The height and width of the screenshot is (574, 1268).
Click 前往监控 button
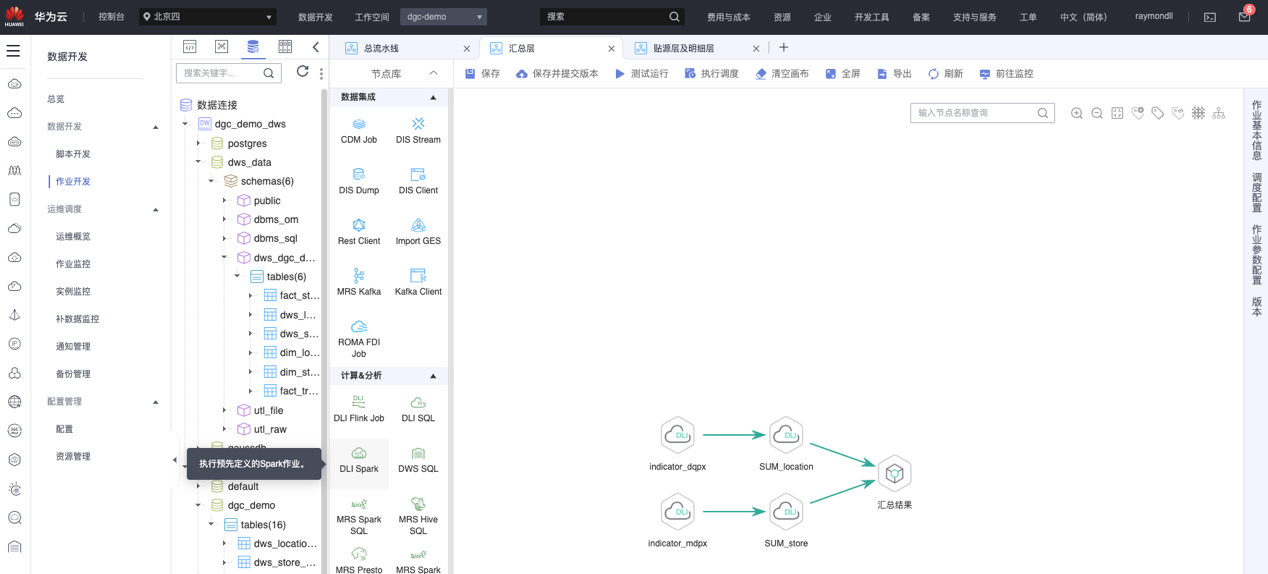click(x=1006, y=74)
